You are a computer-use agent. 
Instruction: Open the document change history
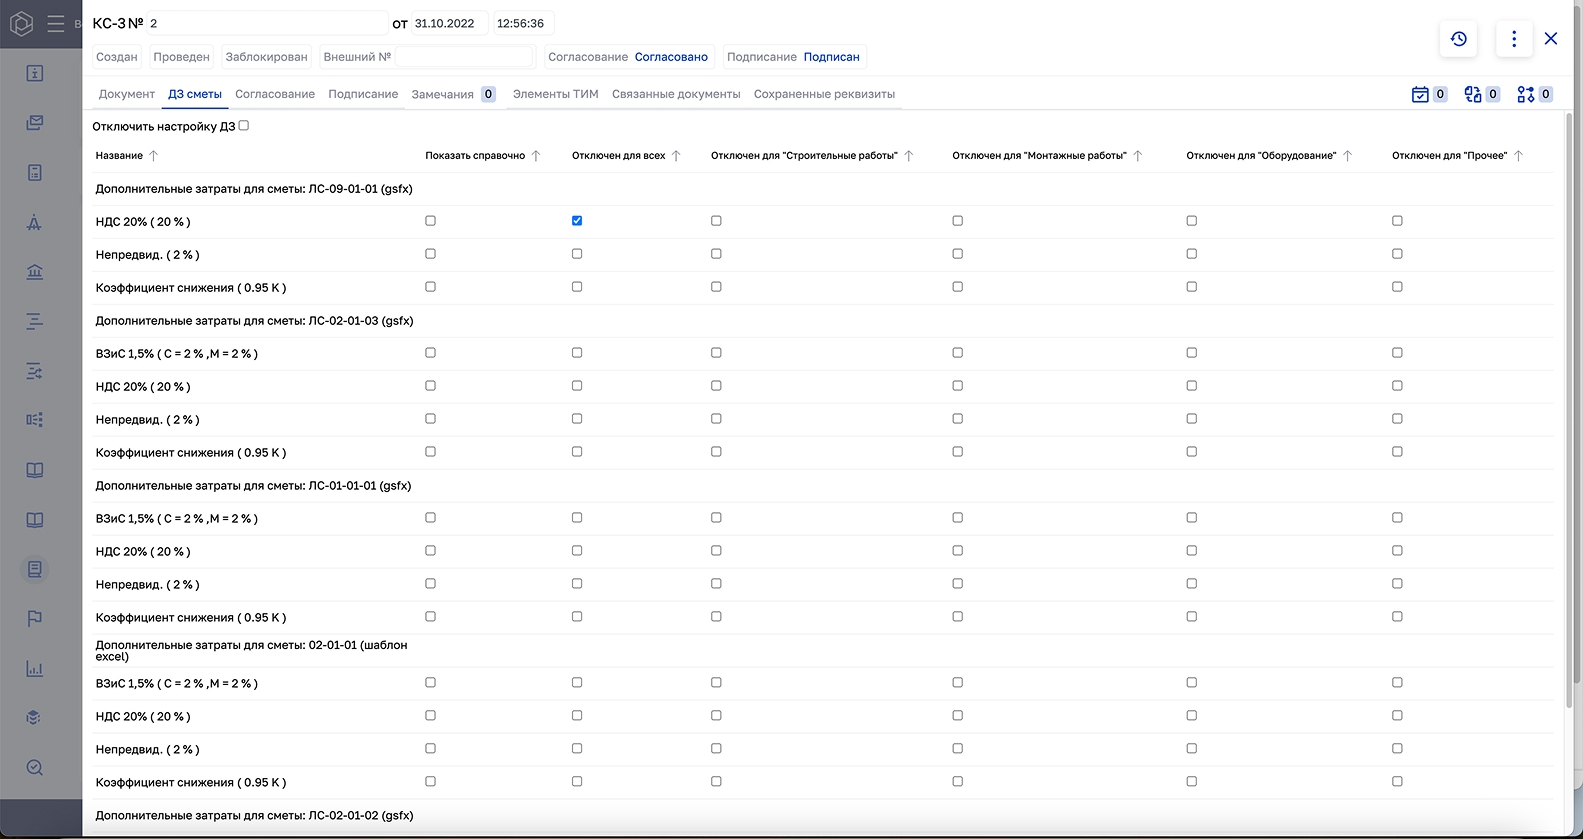[x=1459, y=39]
